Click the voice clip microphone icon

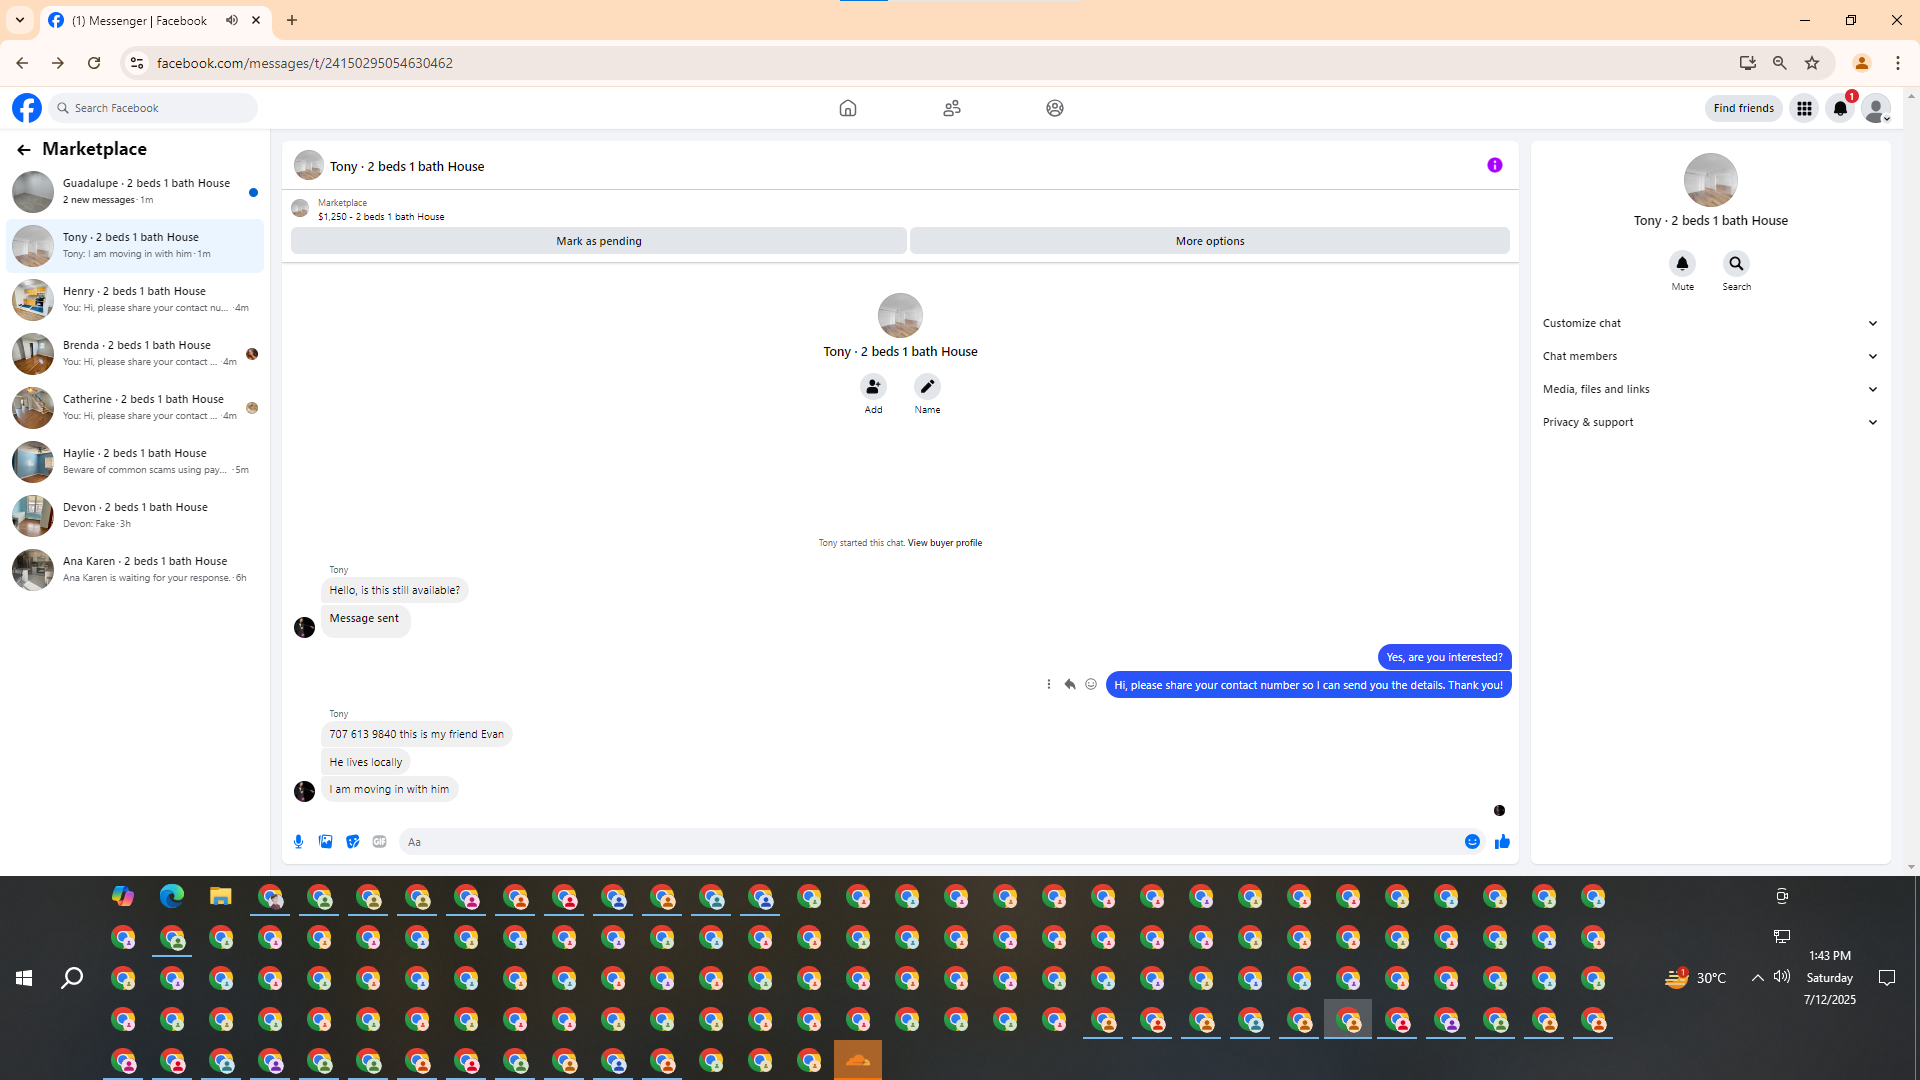click(298, 842)
